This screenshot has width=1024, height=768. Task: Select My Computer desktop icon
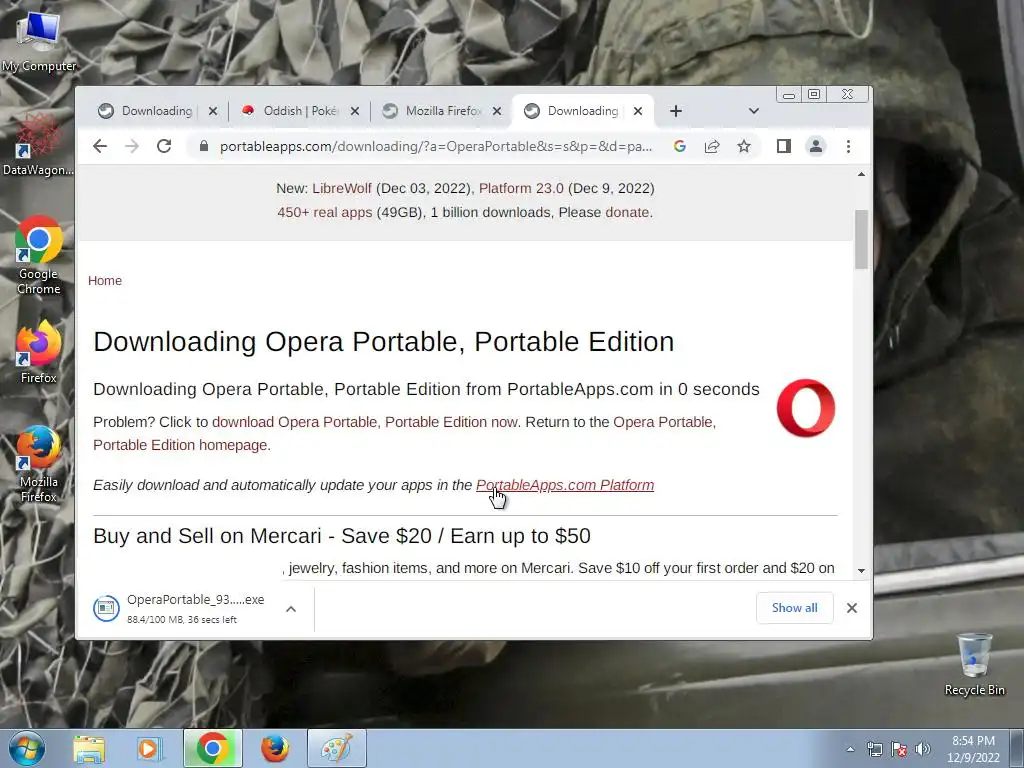pos(39,40)
